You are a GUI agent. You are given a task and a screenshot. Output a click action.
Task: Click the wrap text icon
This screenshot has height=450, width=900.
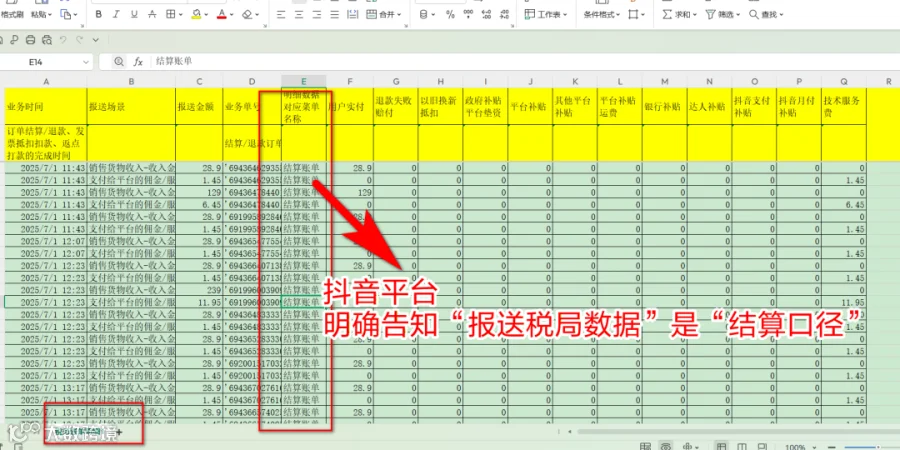(x=354, y=14)
